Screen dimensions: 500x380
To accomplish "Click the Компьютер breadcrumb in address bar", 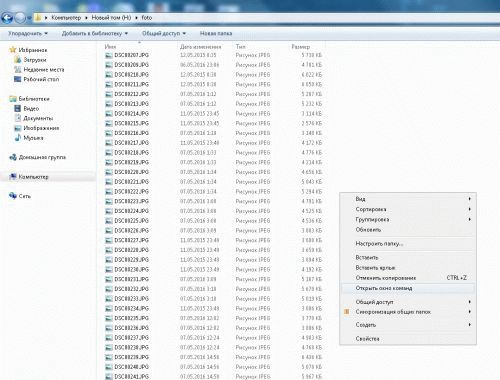I will pos(66,18).
